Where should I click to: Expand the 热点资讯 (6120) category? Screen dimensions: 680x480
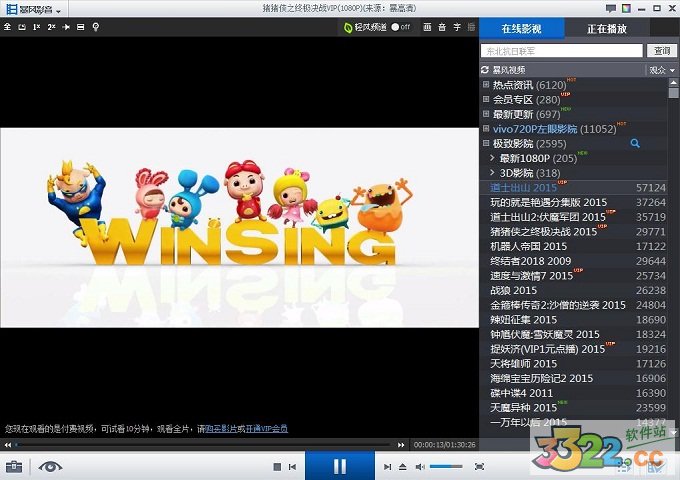486,85
